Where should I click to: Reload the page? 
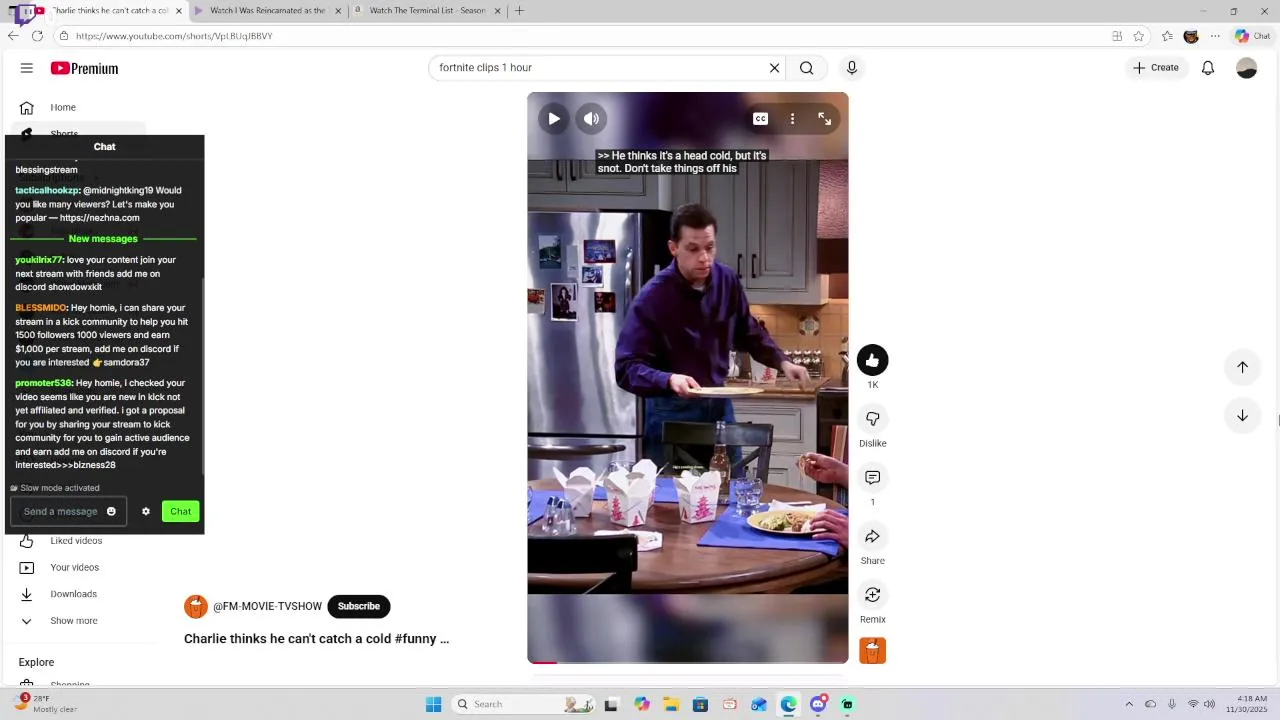pos(37,36)
